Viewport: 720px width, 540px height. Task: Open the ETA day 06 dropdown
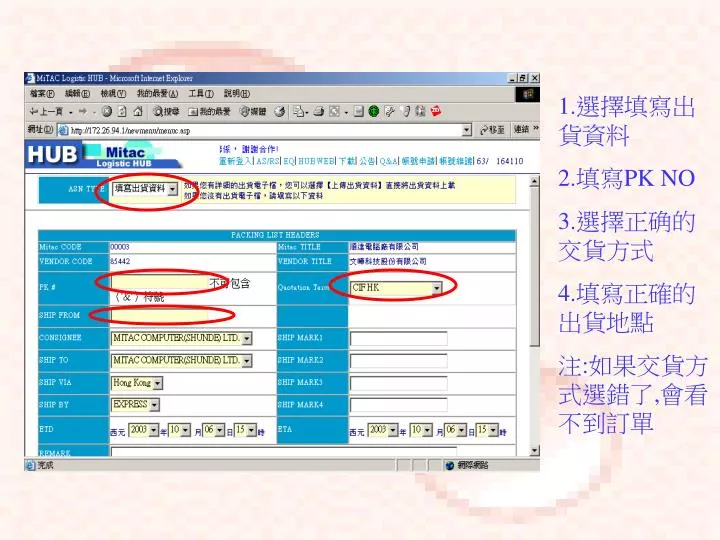(456, 430)
